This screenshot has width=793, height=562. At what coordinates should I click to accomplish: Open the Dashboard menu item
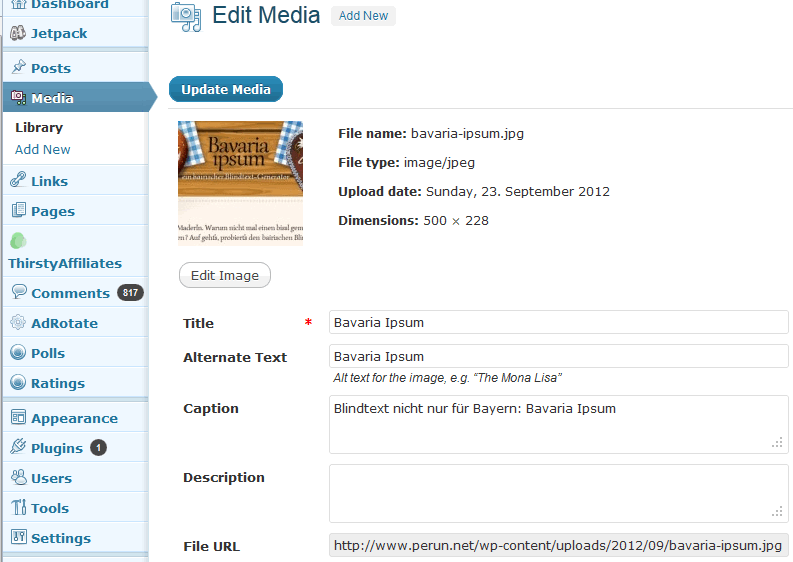pos(70,5)
